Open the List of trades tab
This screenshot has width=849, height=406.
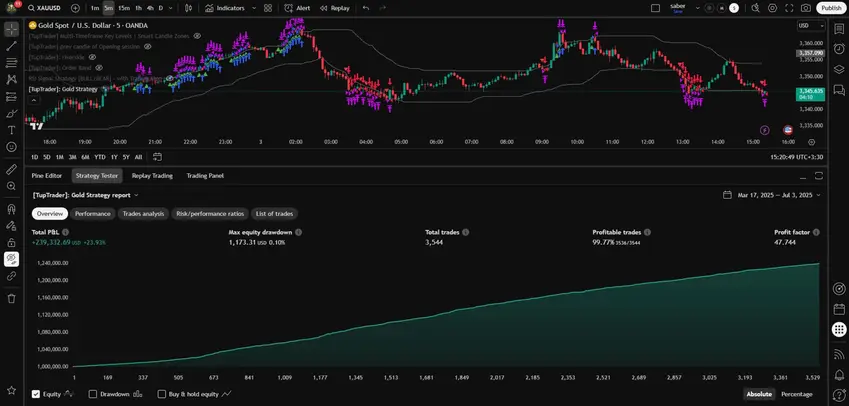(274, 213)
